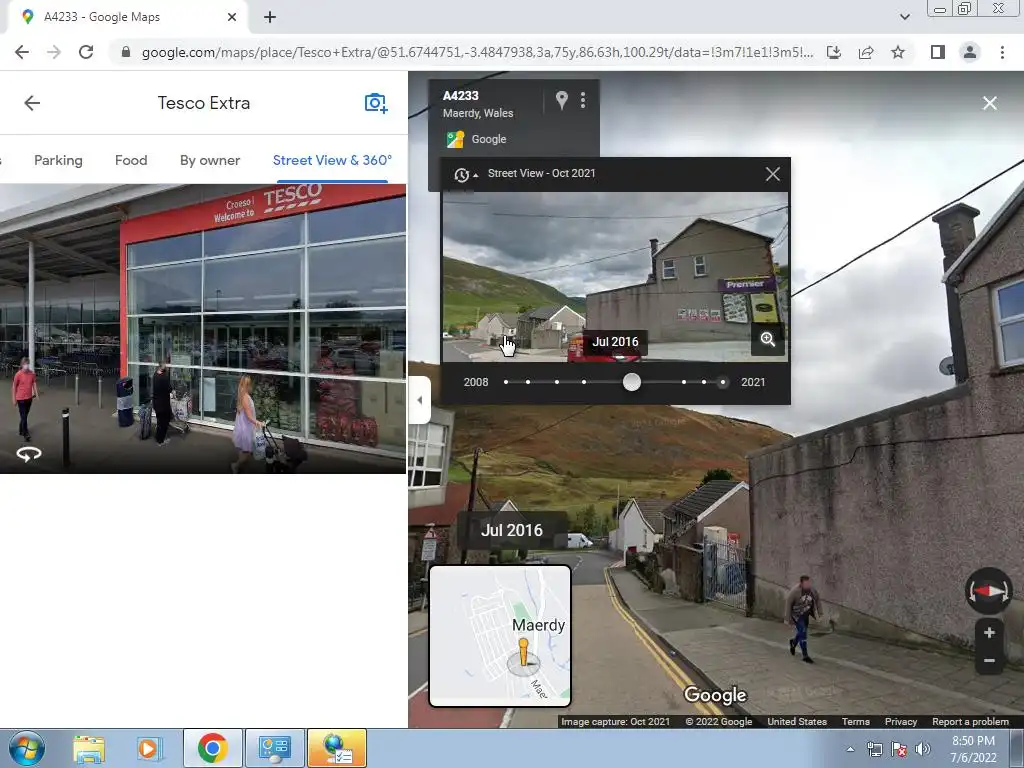Open Windows Media Player from taskbar

pyautogui.click(x=149, y=748)
